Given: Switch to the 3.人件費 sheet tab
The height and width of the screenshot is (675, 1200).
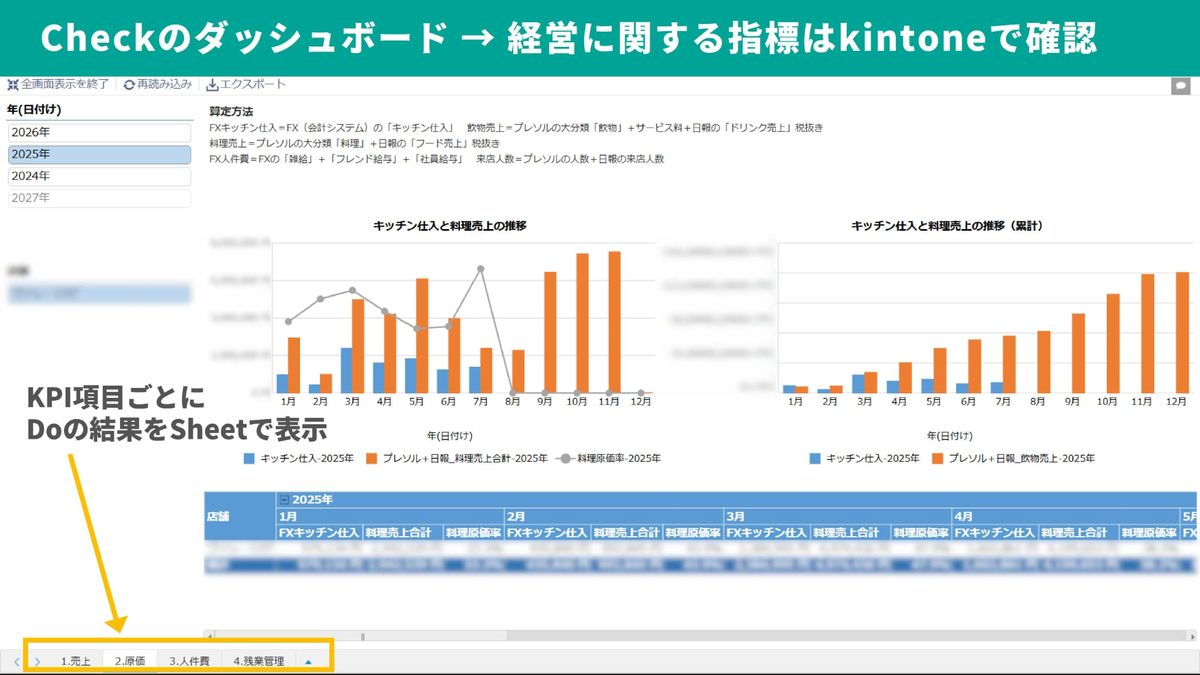Looking at the screenshot, I should coord(189,661).
